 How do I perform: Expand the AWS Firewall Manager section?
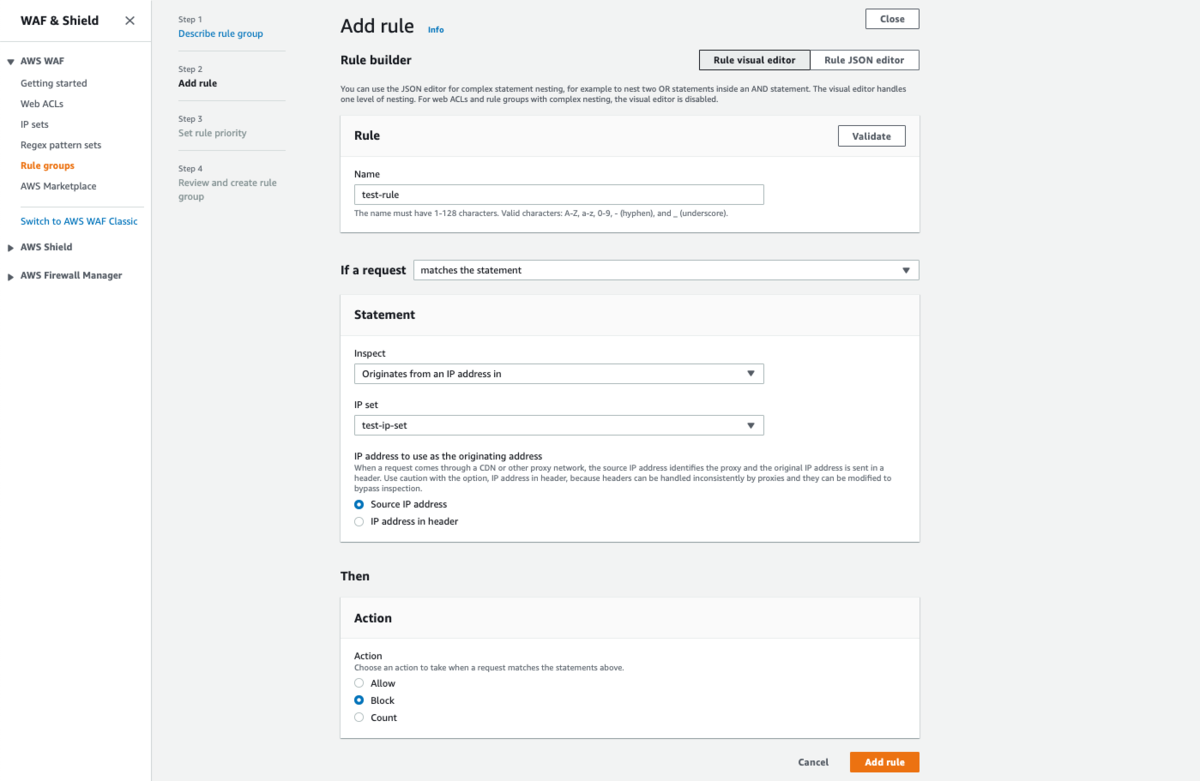[x=11, y=276]
